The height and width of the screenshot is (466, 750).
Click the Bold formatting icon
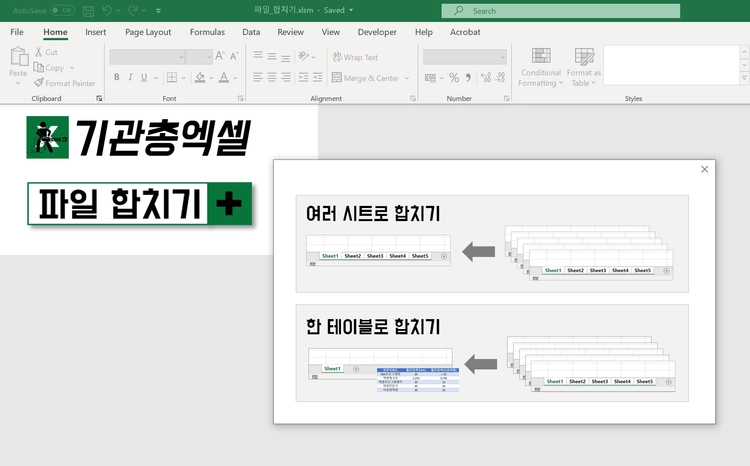tap(116, 77)
